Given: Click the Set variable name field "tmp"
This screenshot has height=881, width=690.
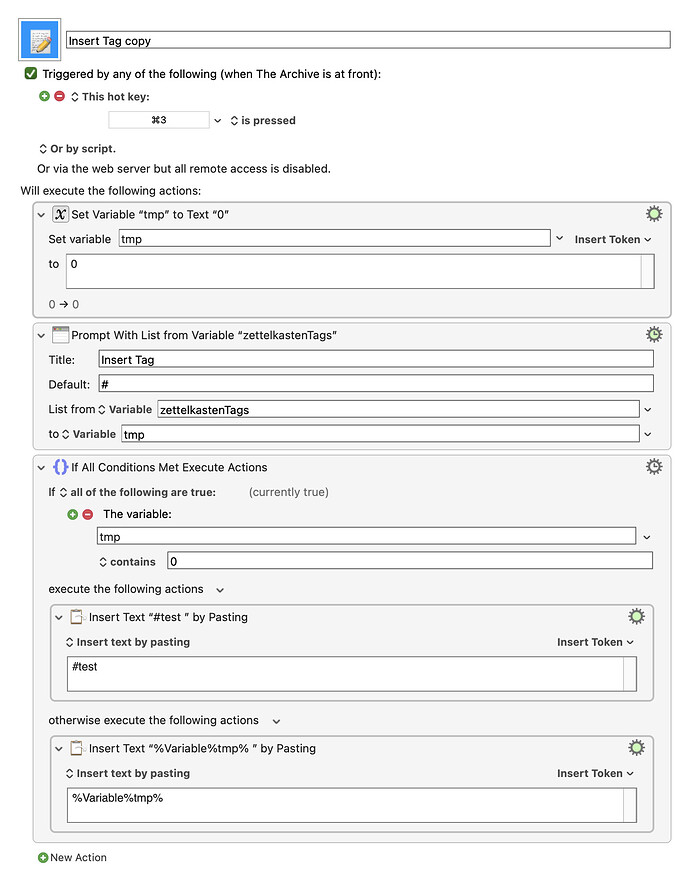Looking at the screenshot, I should (334, 238).
